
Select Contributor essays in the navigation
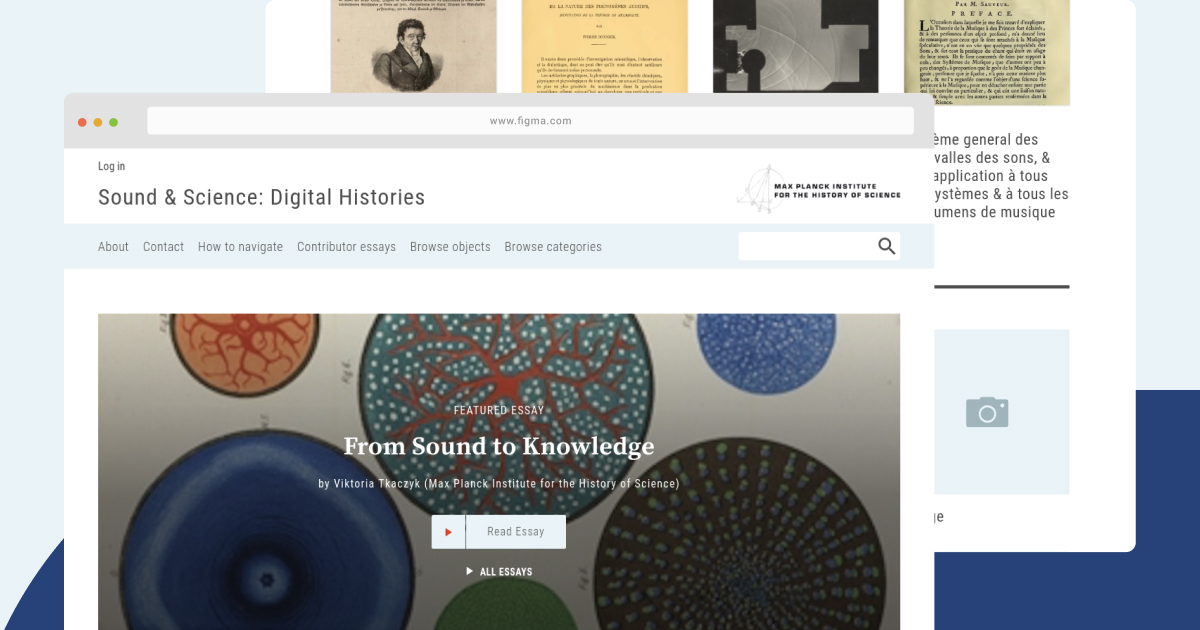tap(346, 247)
